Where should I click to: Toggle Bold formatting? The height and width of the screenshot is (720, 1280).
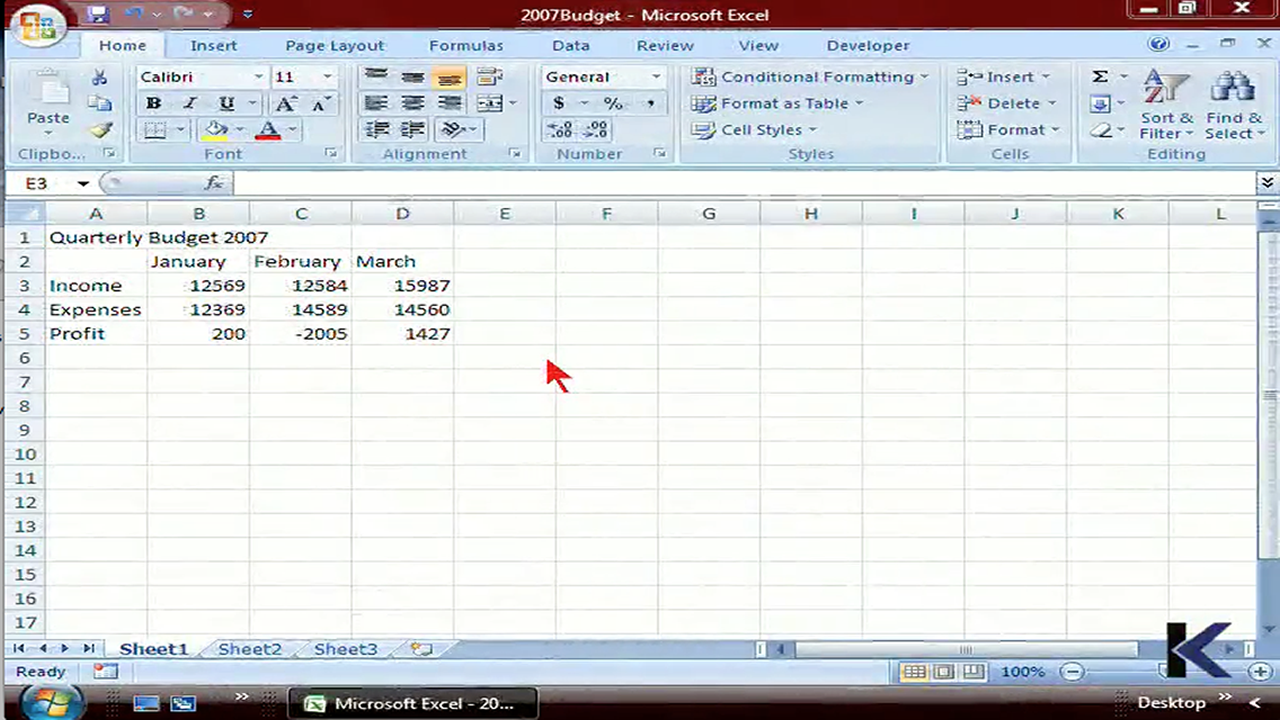153,104
